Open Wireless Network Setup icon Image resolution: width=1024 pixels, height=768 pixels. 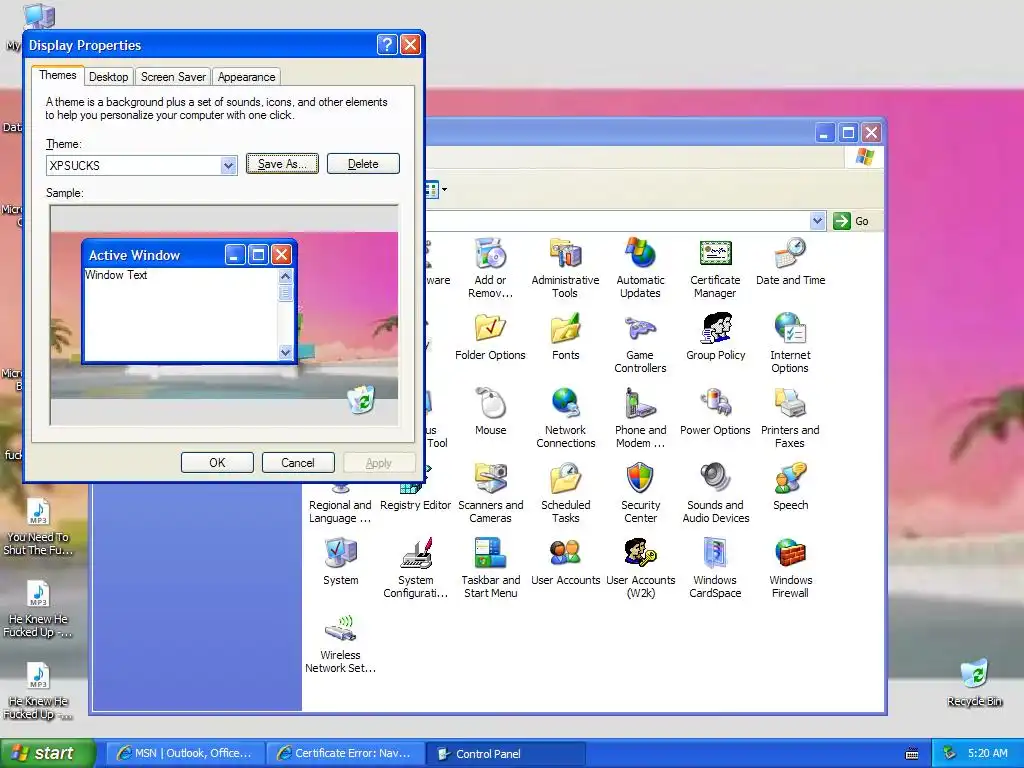340,644
